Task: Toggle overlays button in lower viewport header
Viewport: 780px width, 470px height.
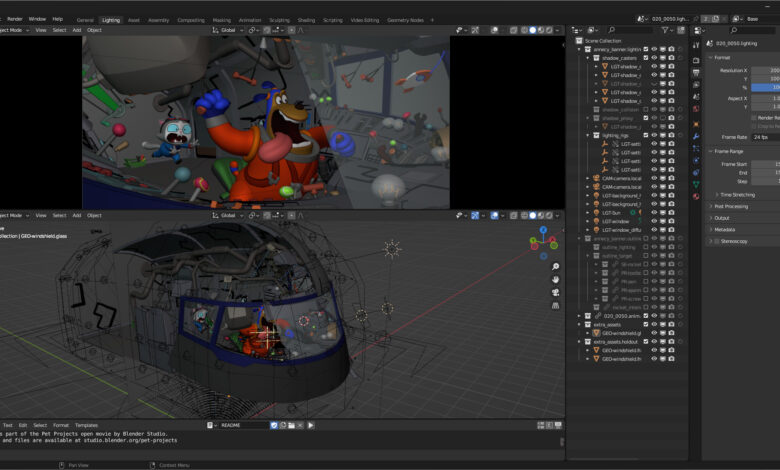Action: point(494,215)
